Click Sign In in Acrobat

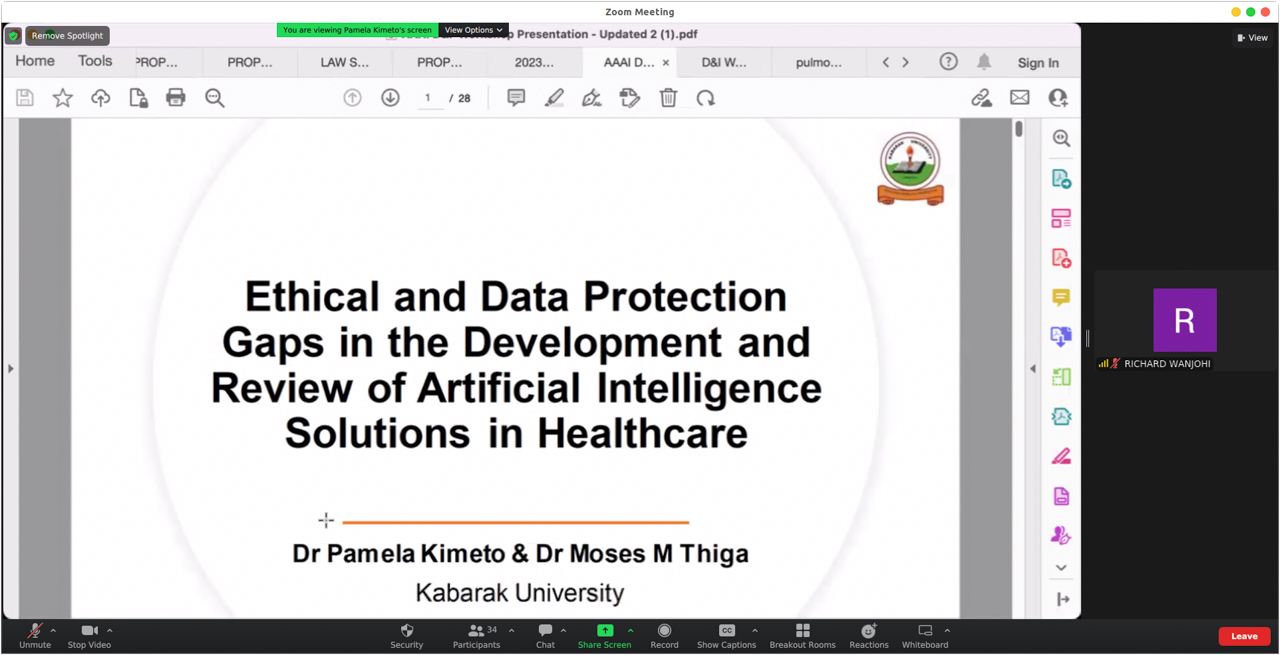click(x=1038, y=62)
